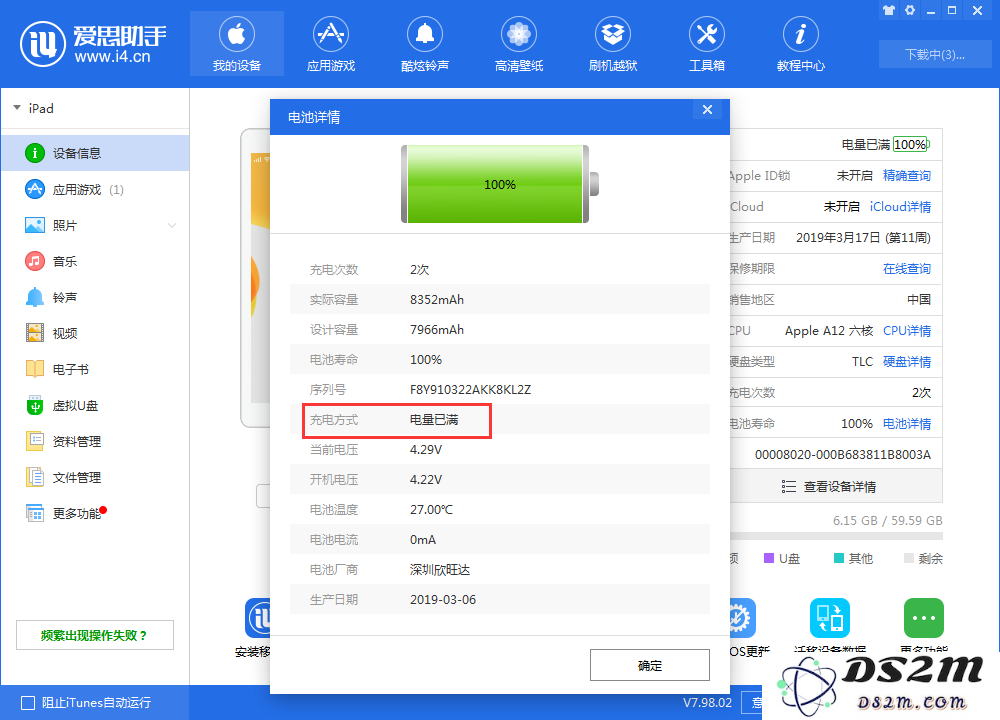
Task: Click the gray 剩余 storage legend swatch
Action: pos(909,558)
